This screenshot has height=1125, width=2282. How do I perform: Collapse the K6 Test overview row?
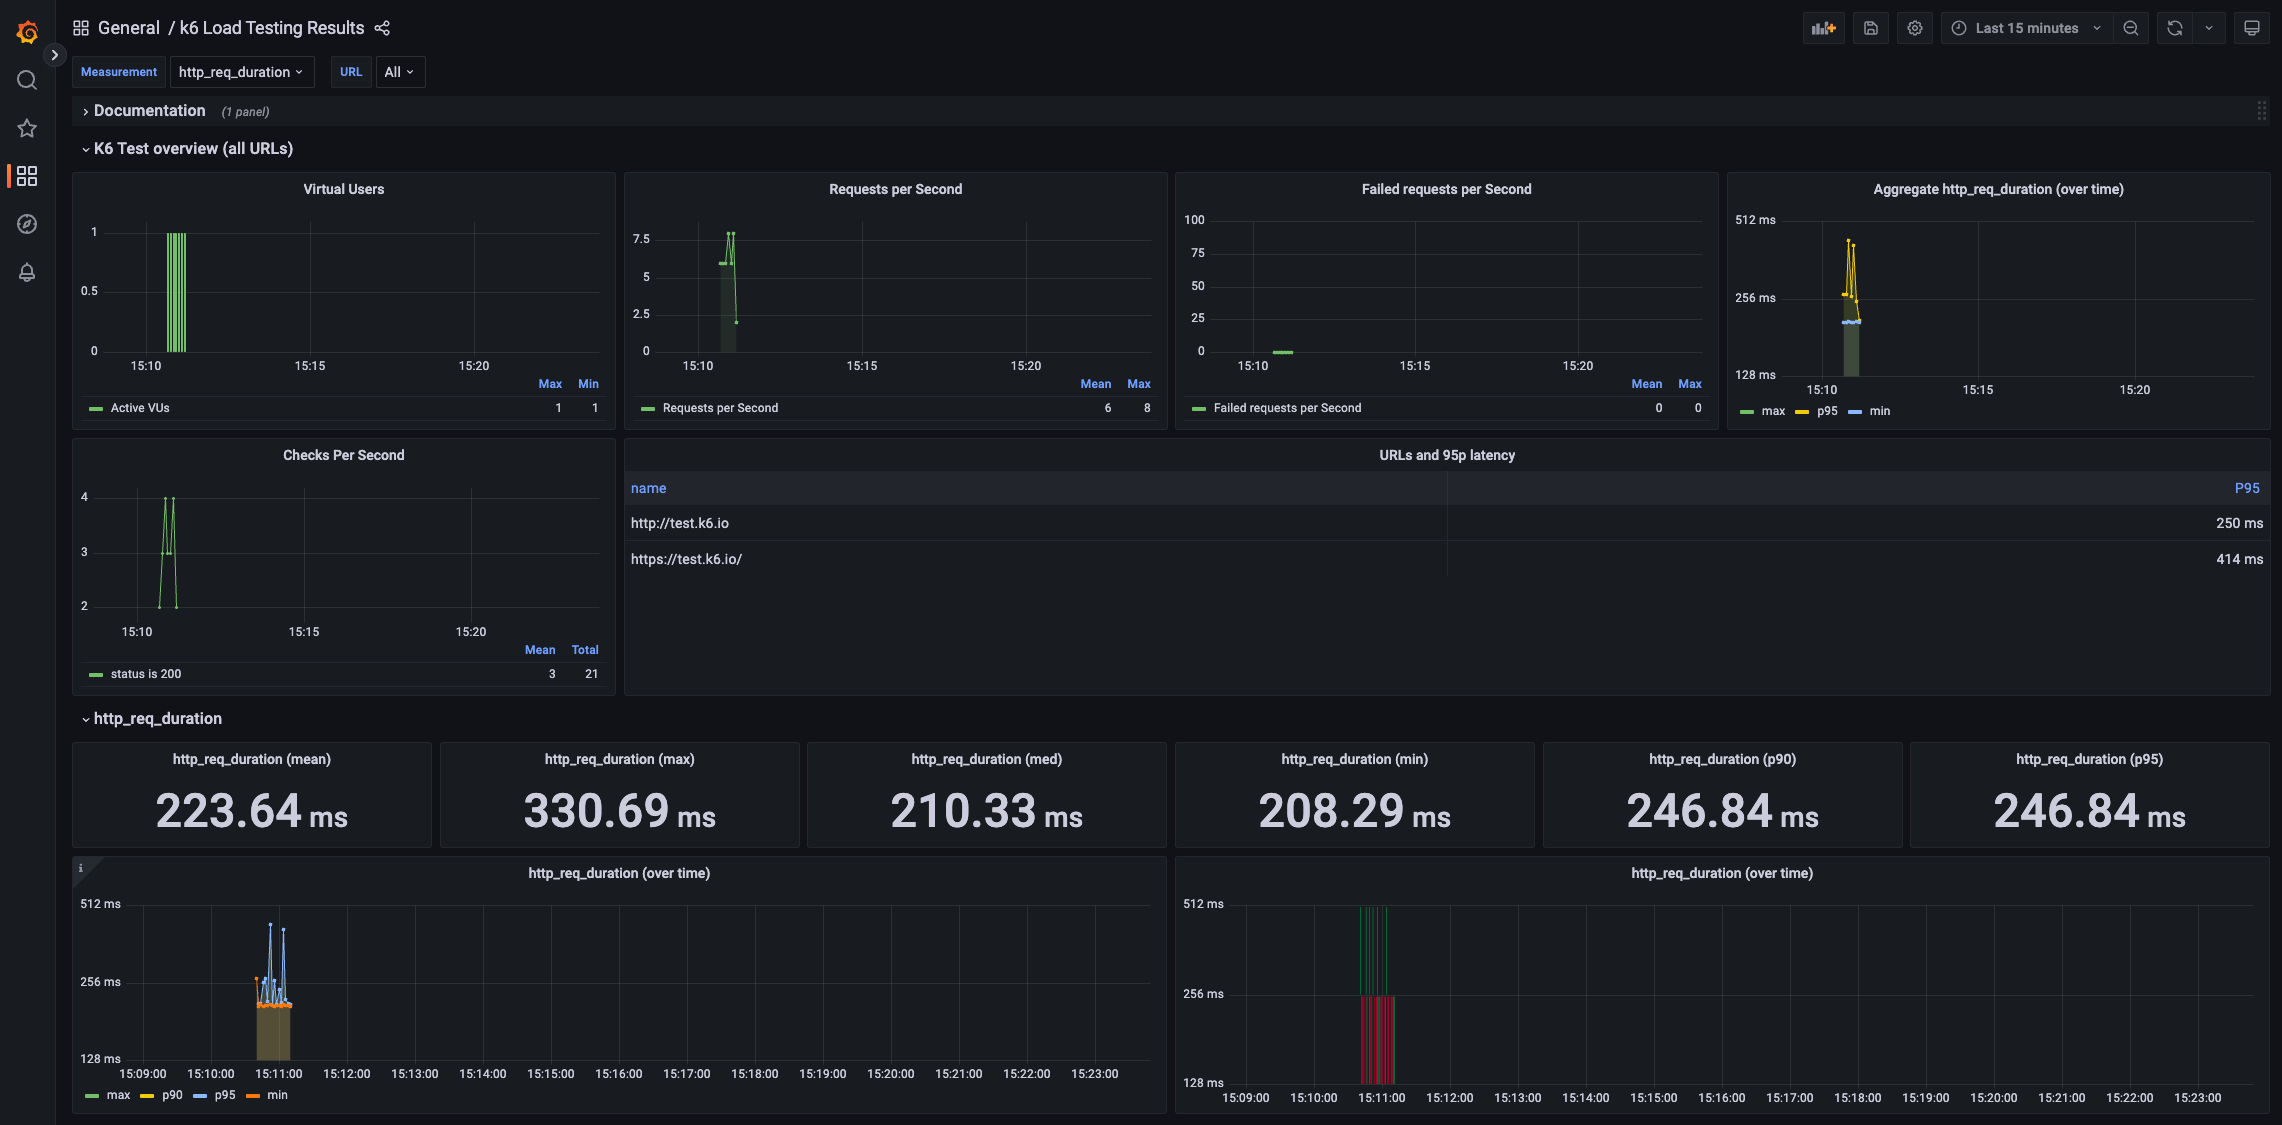tap(193, 149)
